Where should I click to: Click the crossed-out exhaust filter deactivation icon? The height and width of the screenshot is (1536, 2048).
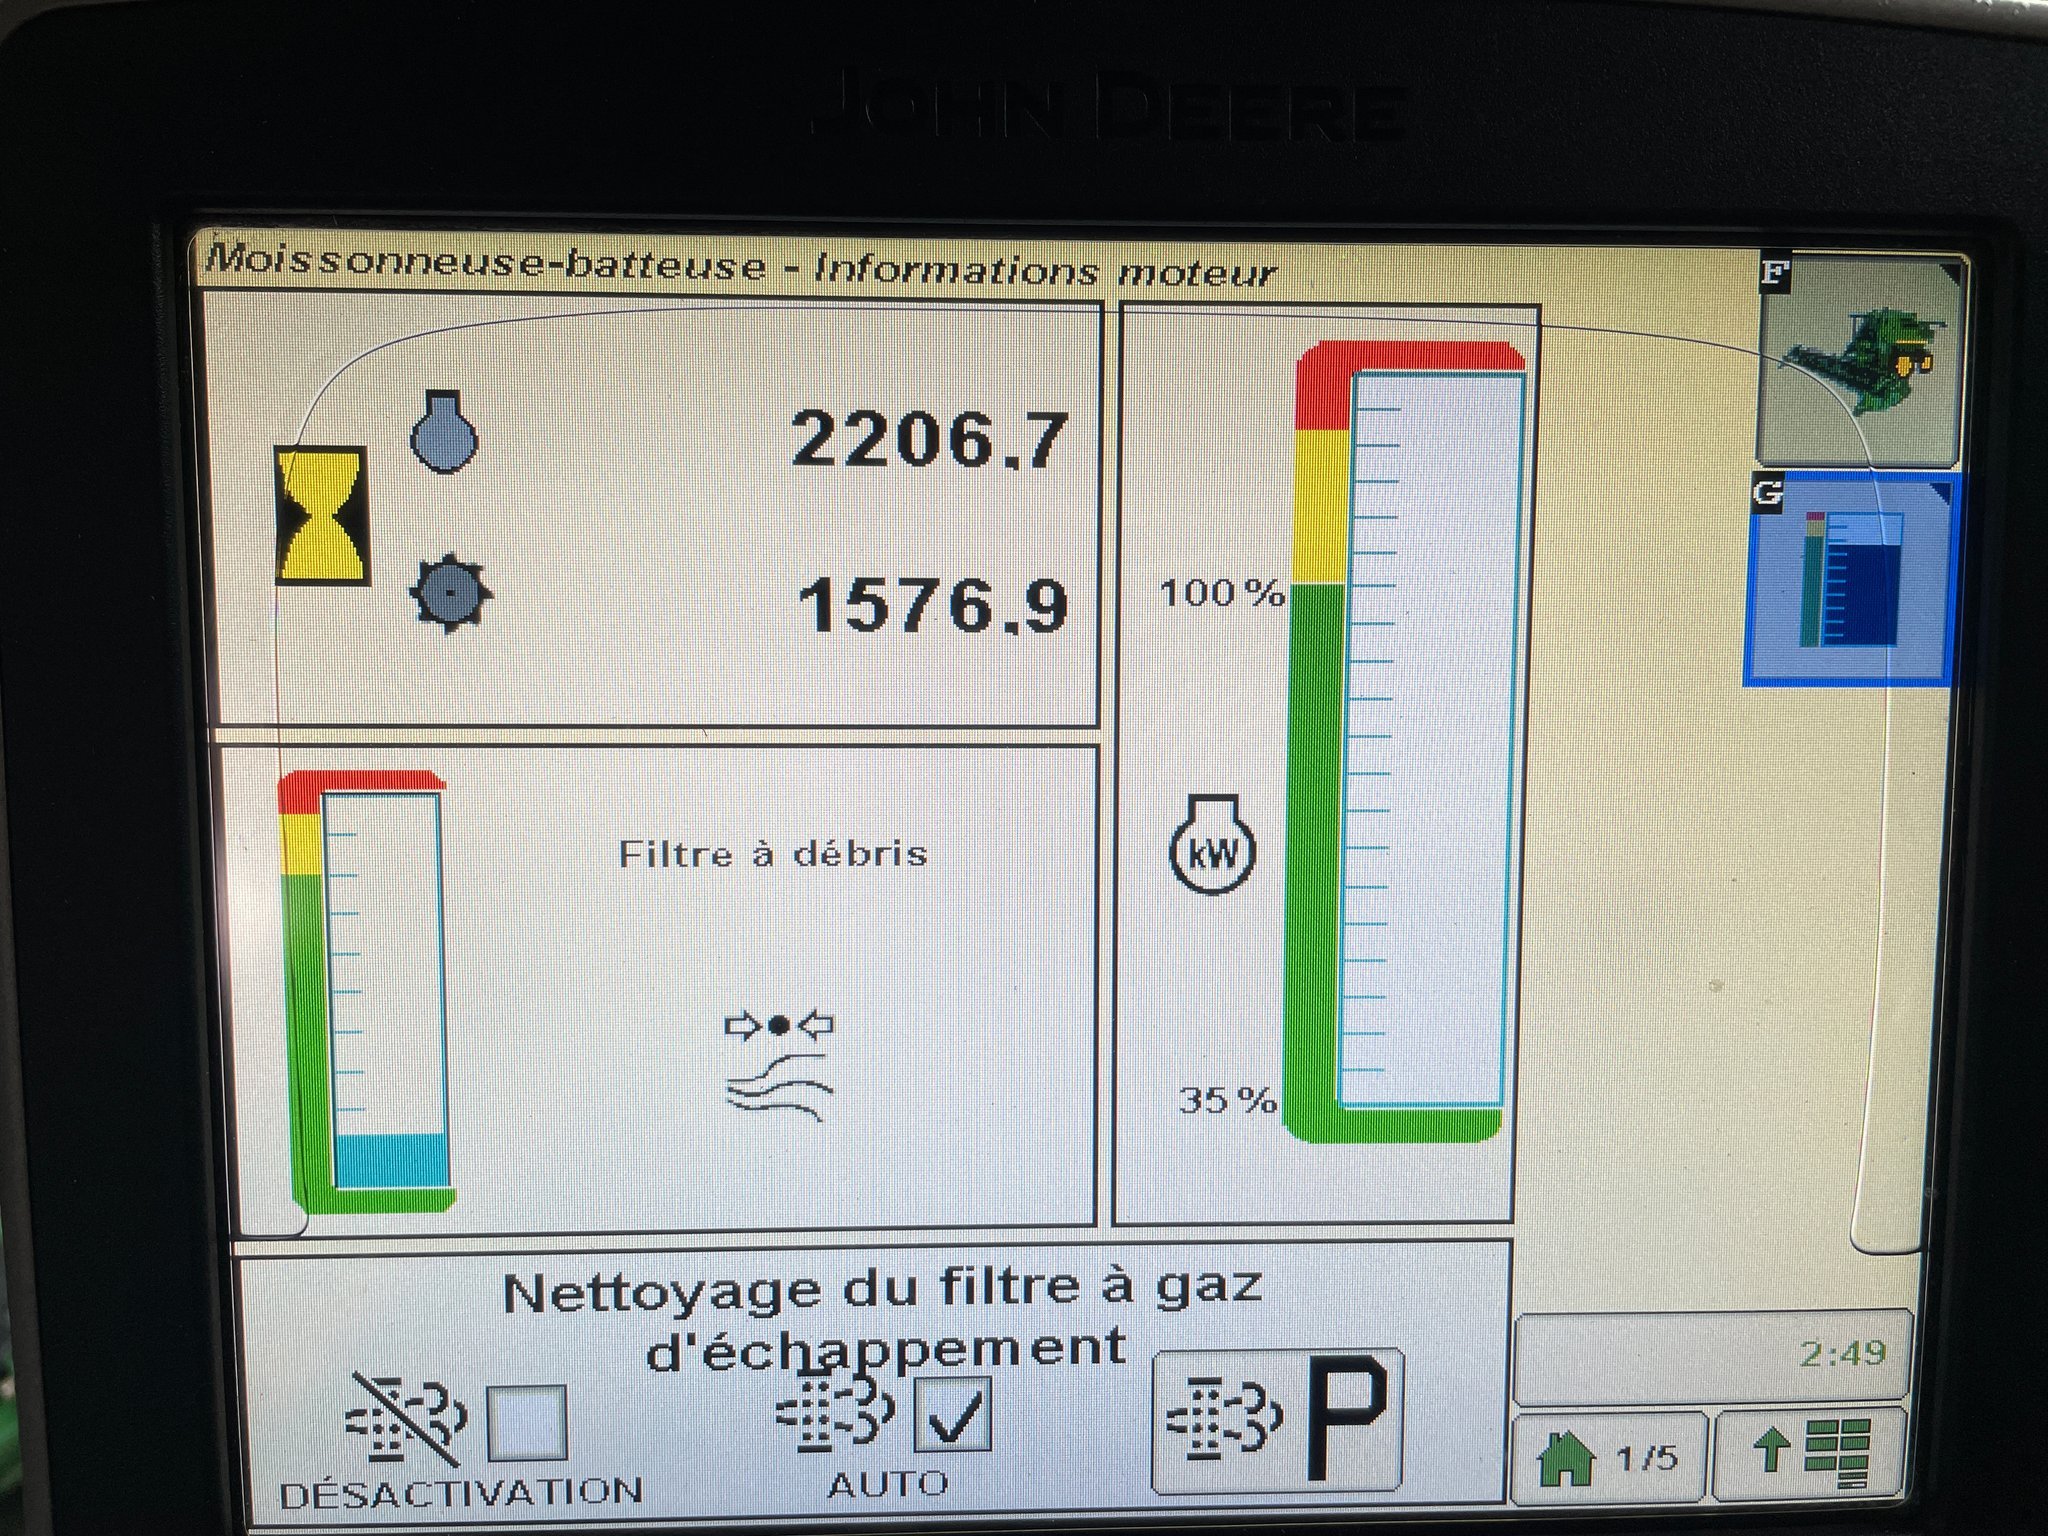[405, 1418]
